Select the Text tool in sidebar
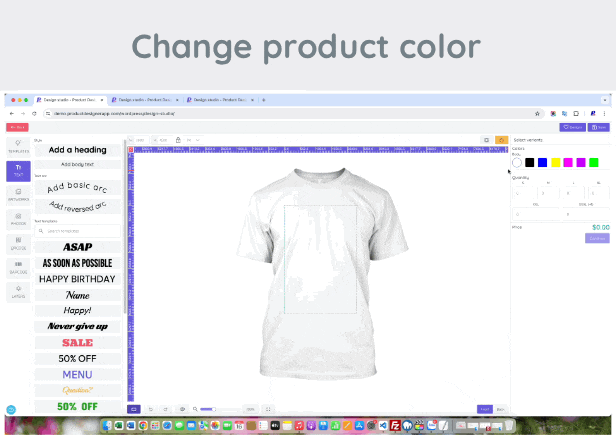Image resolution: width=616 pixels, height=438 pixels. click(x=18, y=170)
